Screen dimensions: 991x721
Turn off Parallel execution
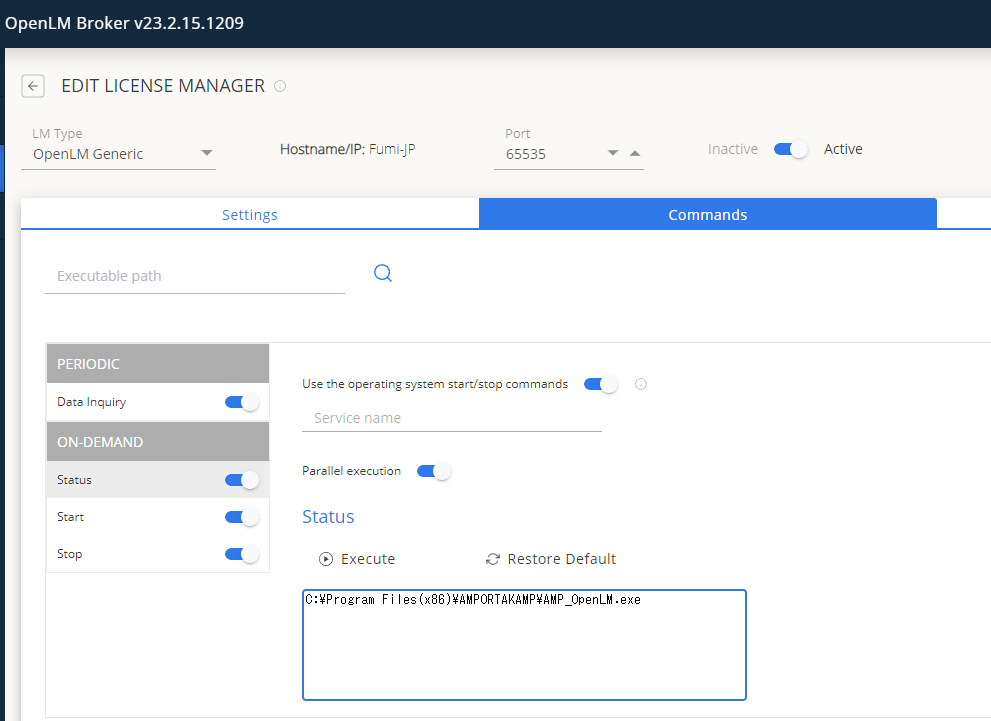[x=433, y=470]
